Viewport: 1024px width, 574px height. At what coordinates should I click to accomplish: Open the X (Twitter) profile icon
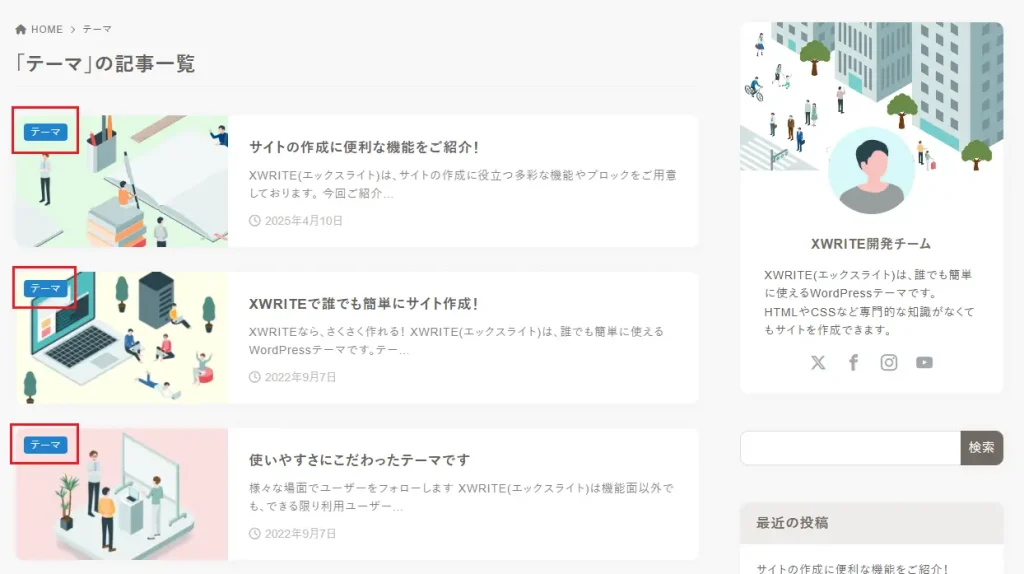(x=818, y=362)
